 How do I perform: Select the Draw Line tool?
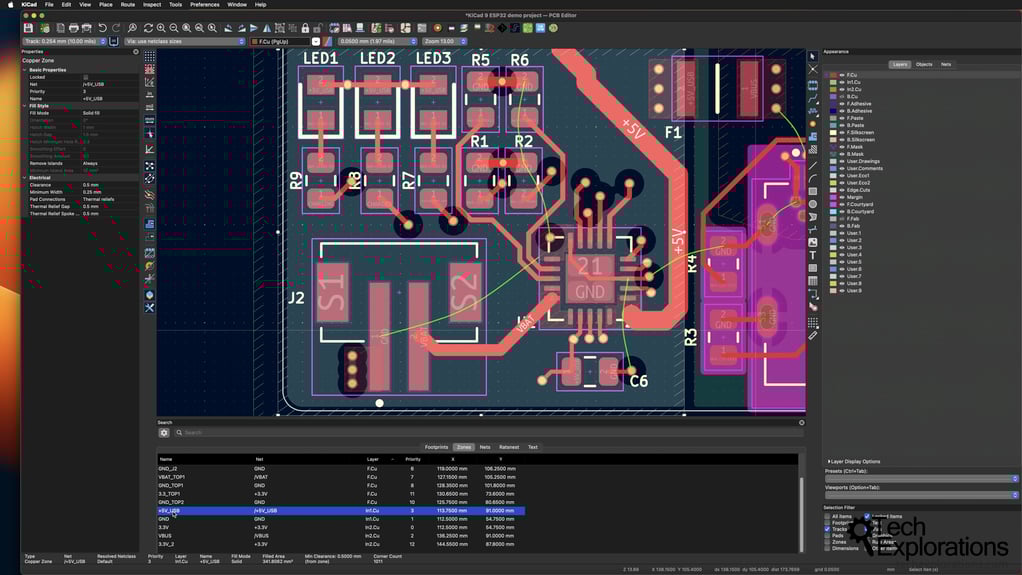tap(813, 165)
